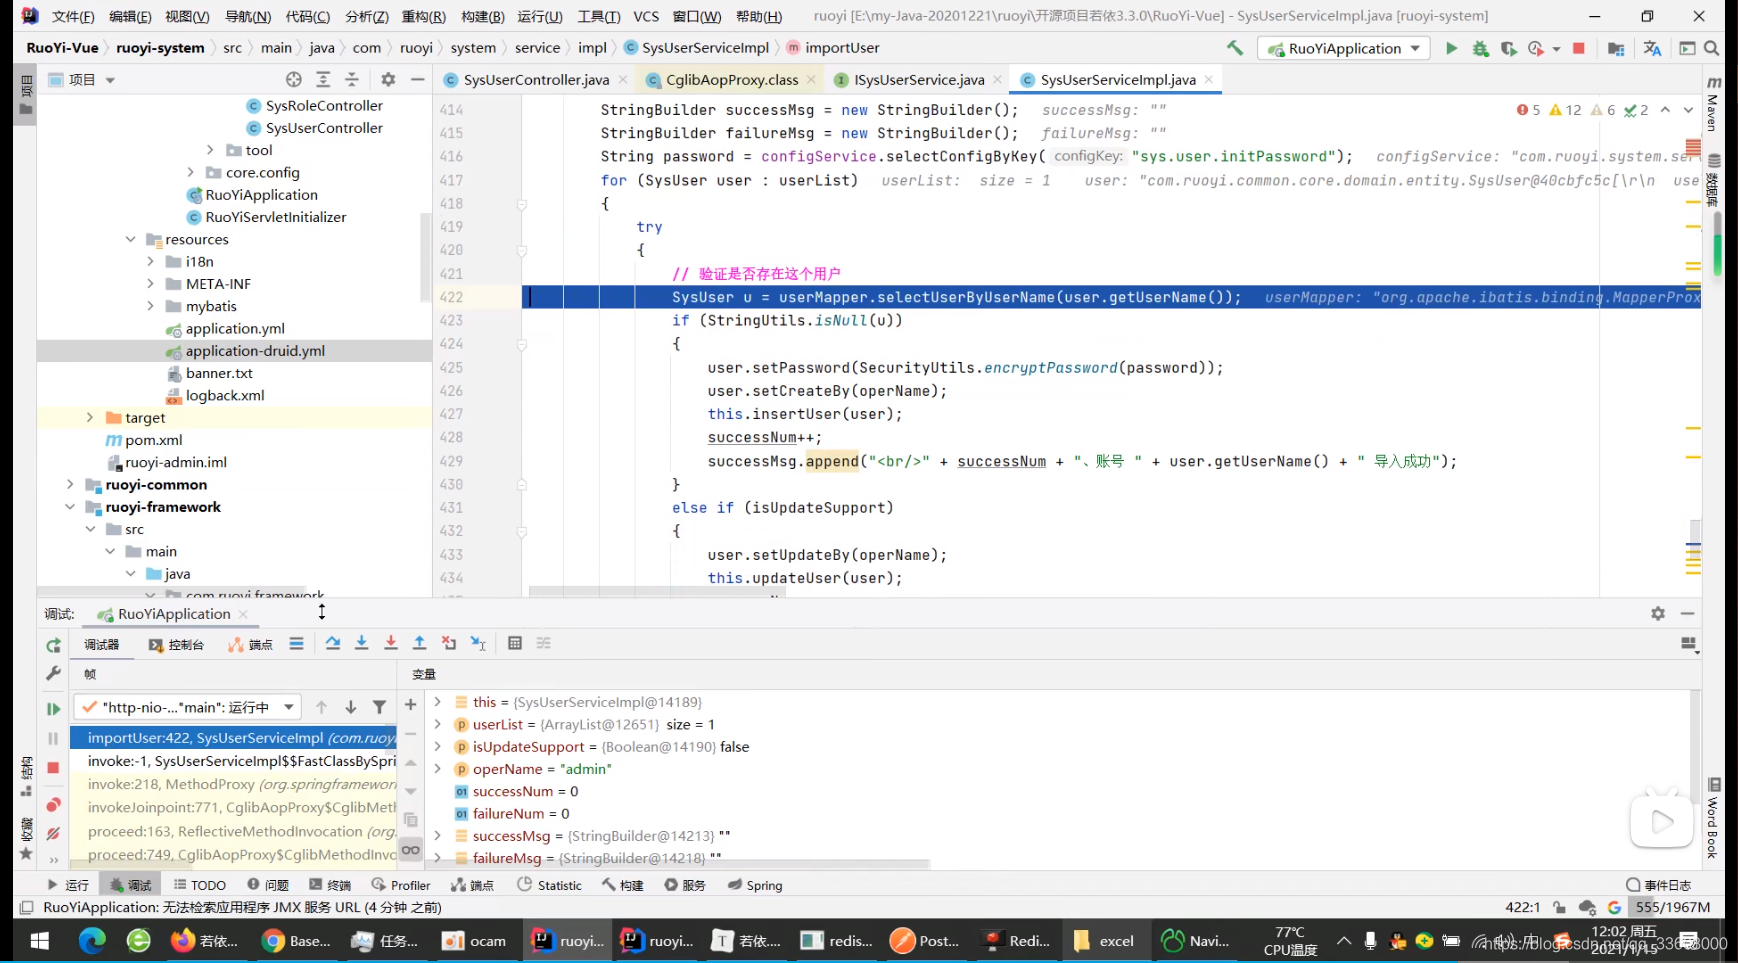The height and width of the screenshot is (963, 1738).
Task: Select application.yml in project tree
Action: (235, 328)
